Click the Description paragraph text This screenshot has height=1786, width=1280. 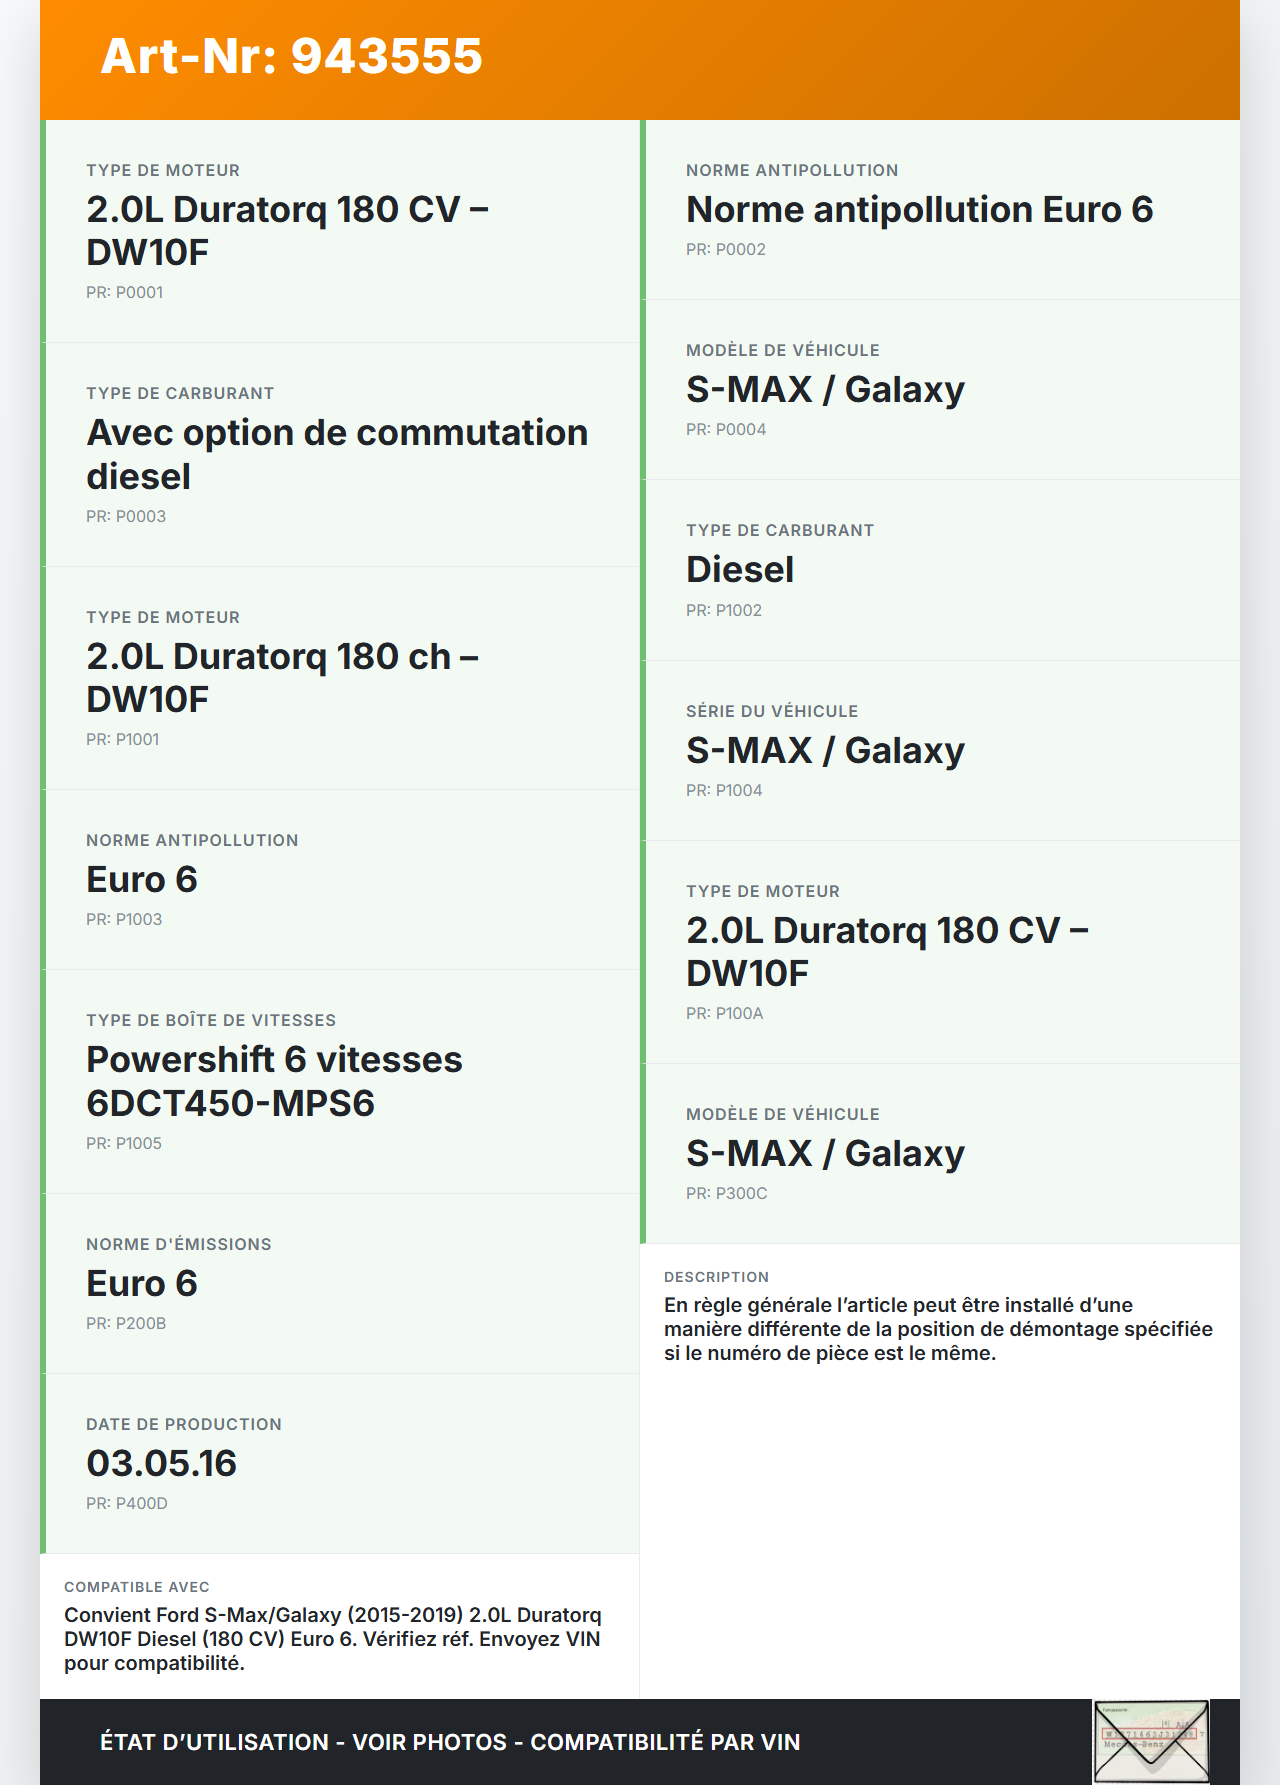[937, 1329]
